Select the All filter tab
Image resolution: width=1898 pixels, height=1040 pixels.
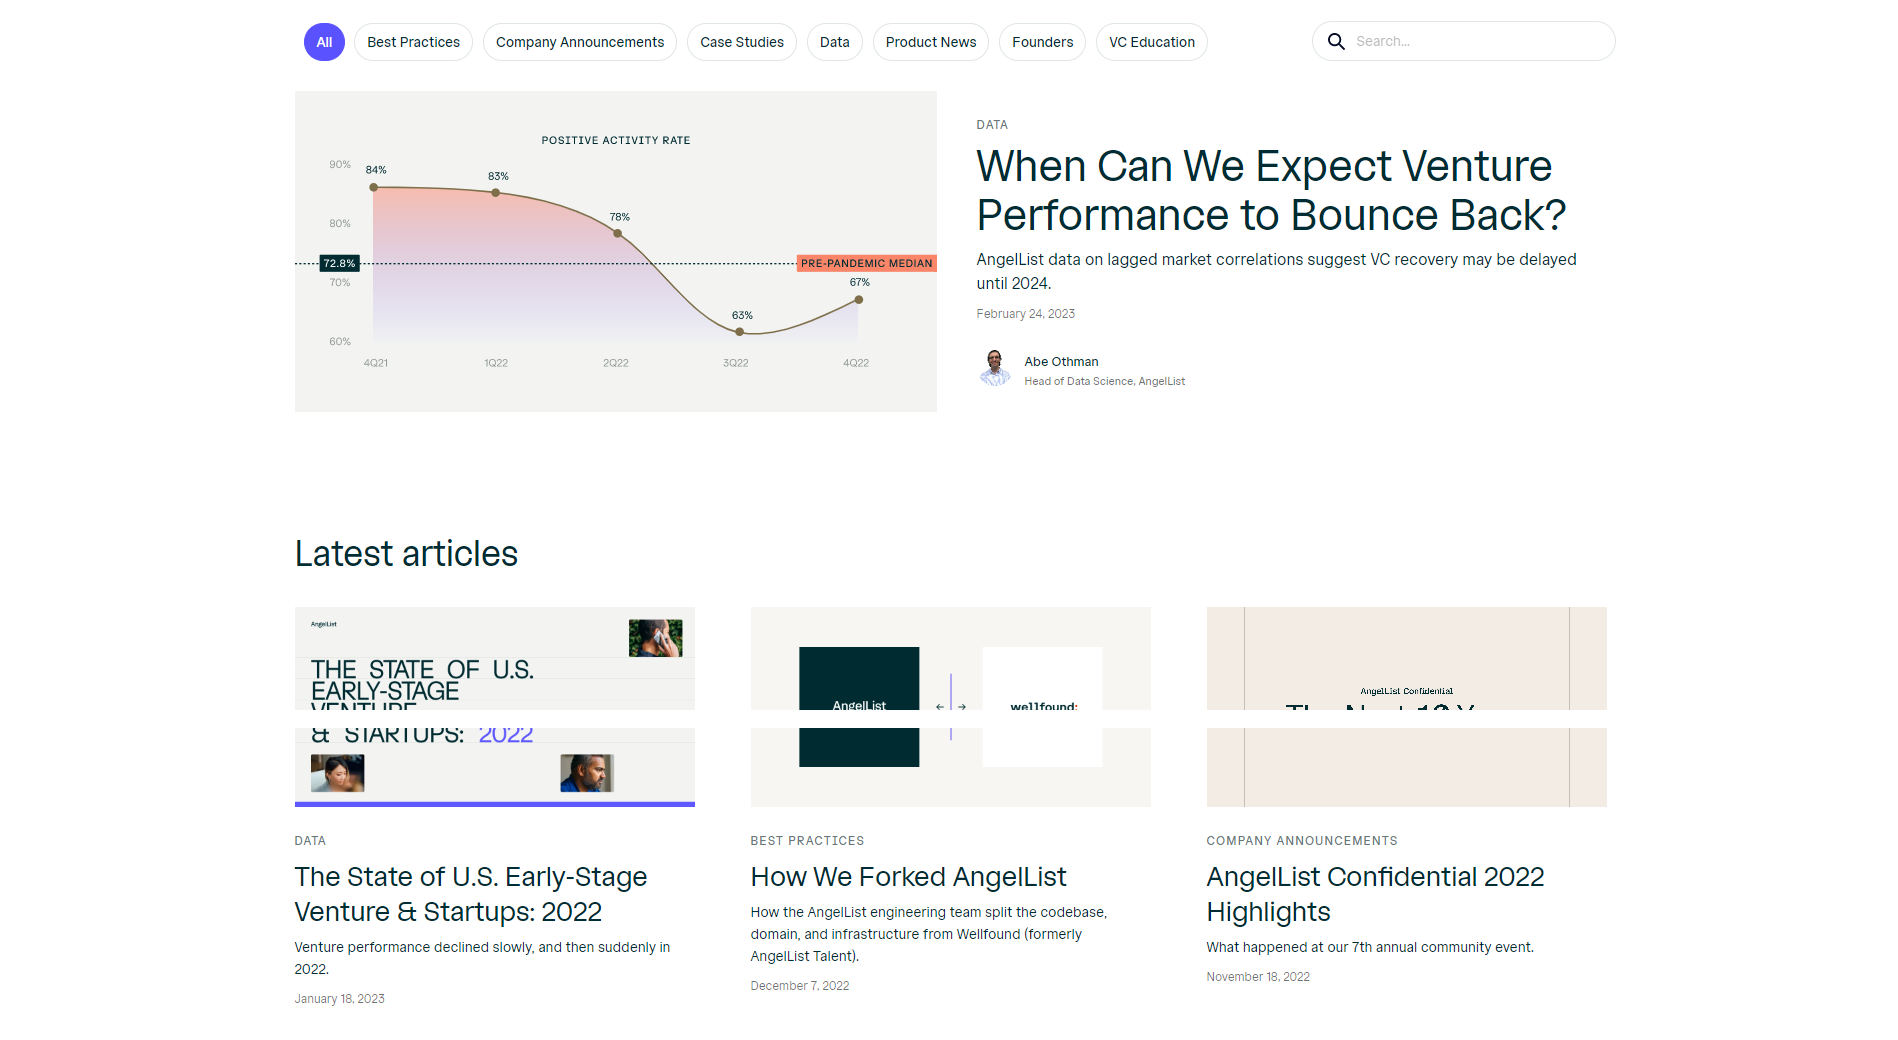(x=324, y=42)
